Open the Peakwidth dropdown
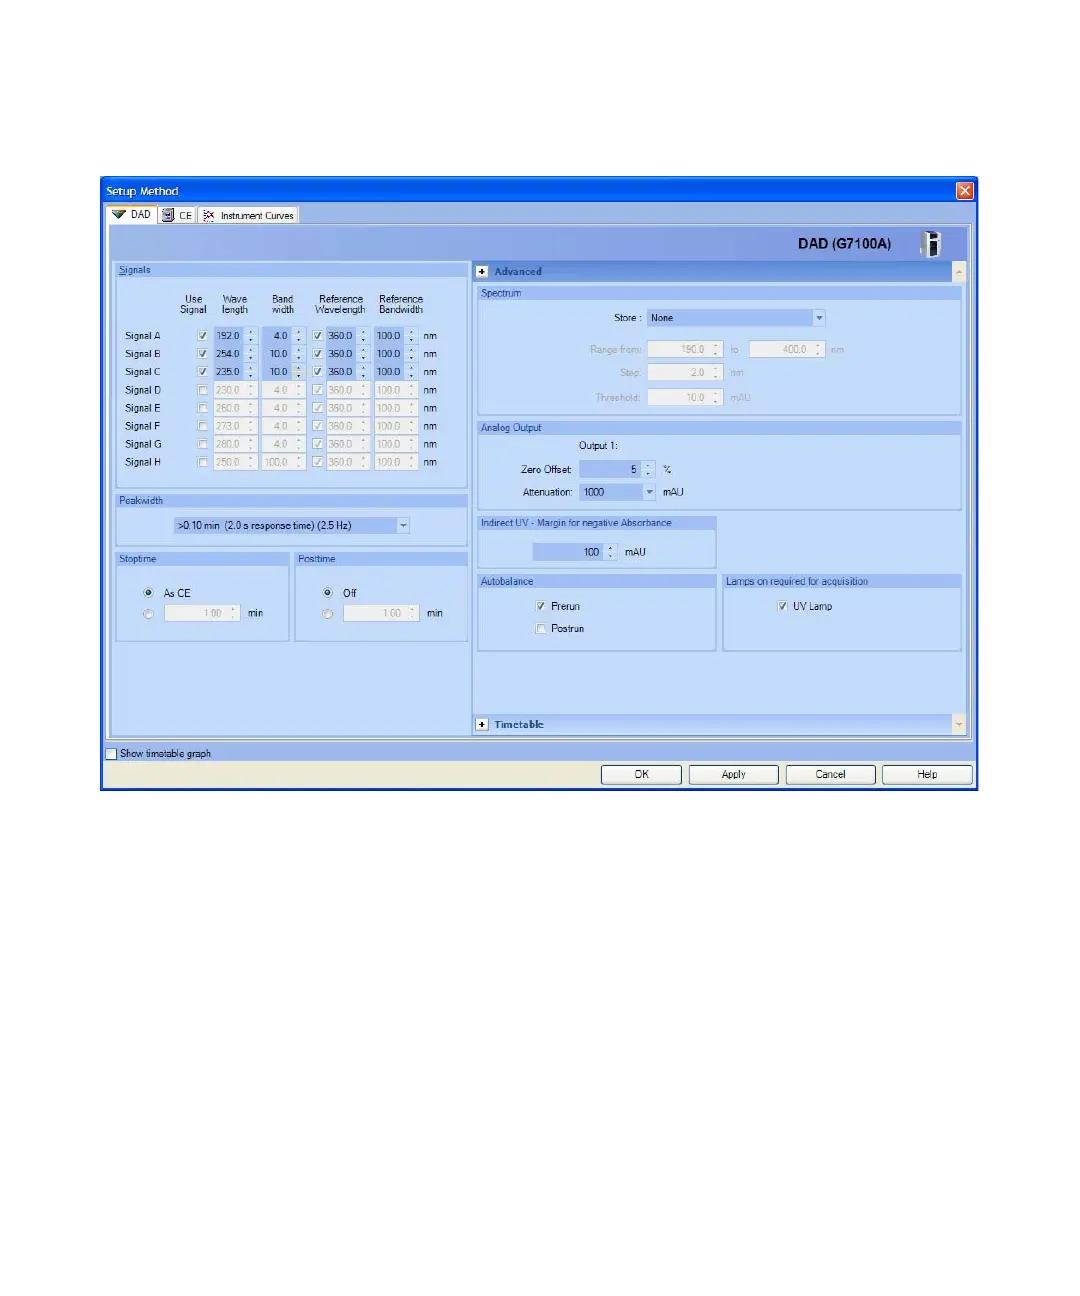This screenshot has width=1080, height=1296. click(403, 525)
